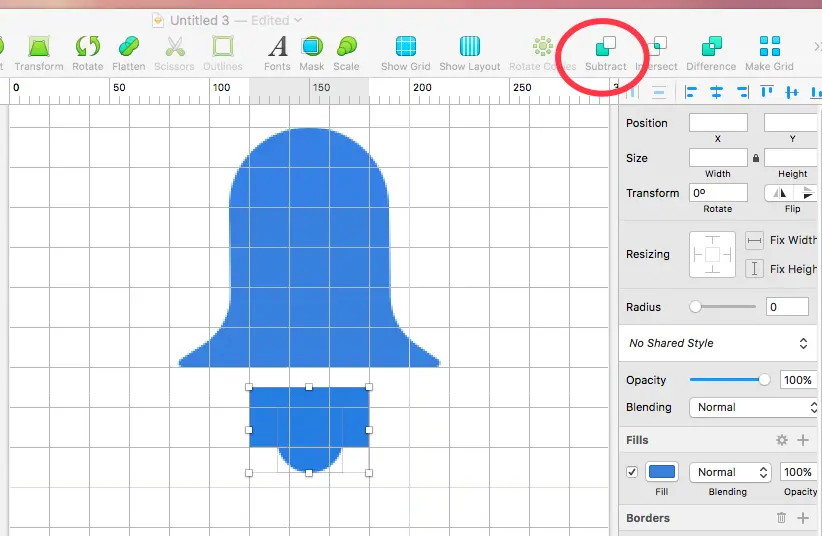Align layers to horizontal center

716,92
